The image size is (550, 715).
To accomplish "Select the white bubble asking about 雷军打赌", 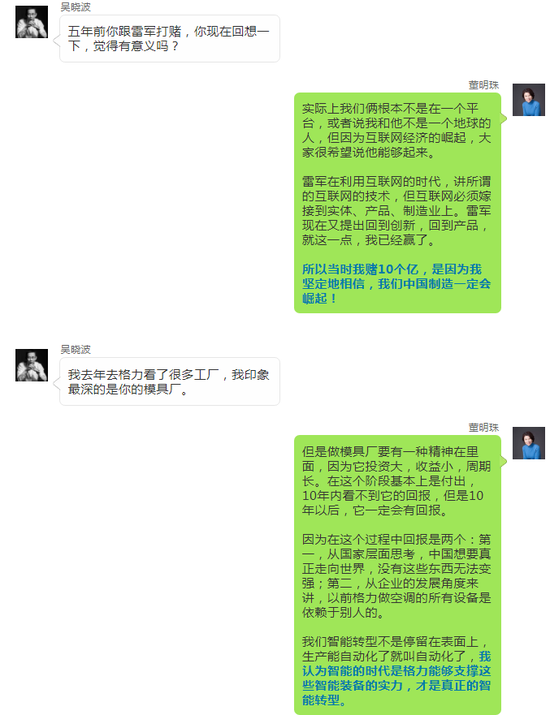I will pyautogui.click(x=169, y=38).
